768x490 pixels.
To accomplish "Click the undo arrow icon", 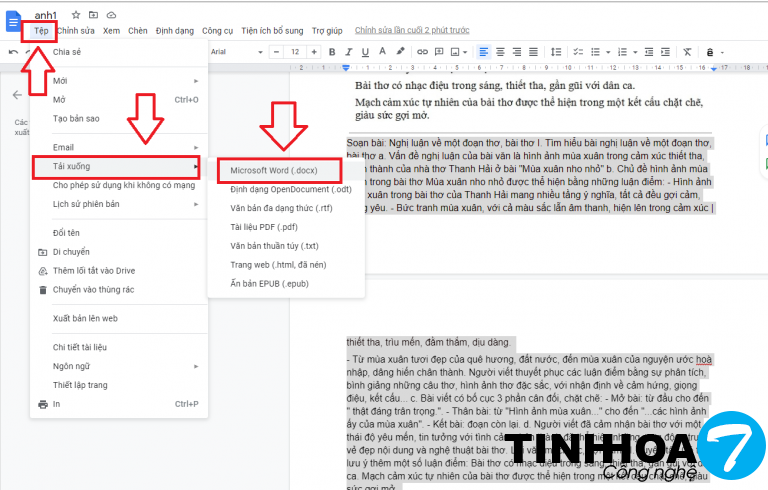I will click(x=12, y=51).
